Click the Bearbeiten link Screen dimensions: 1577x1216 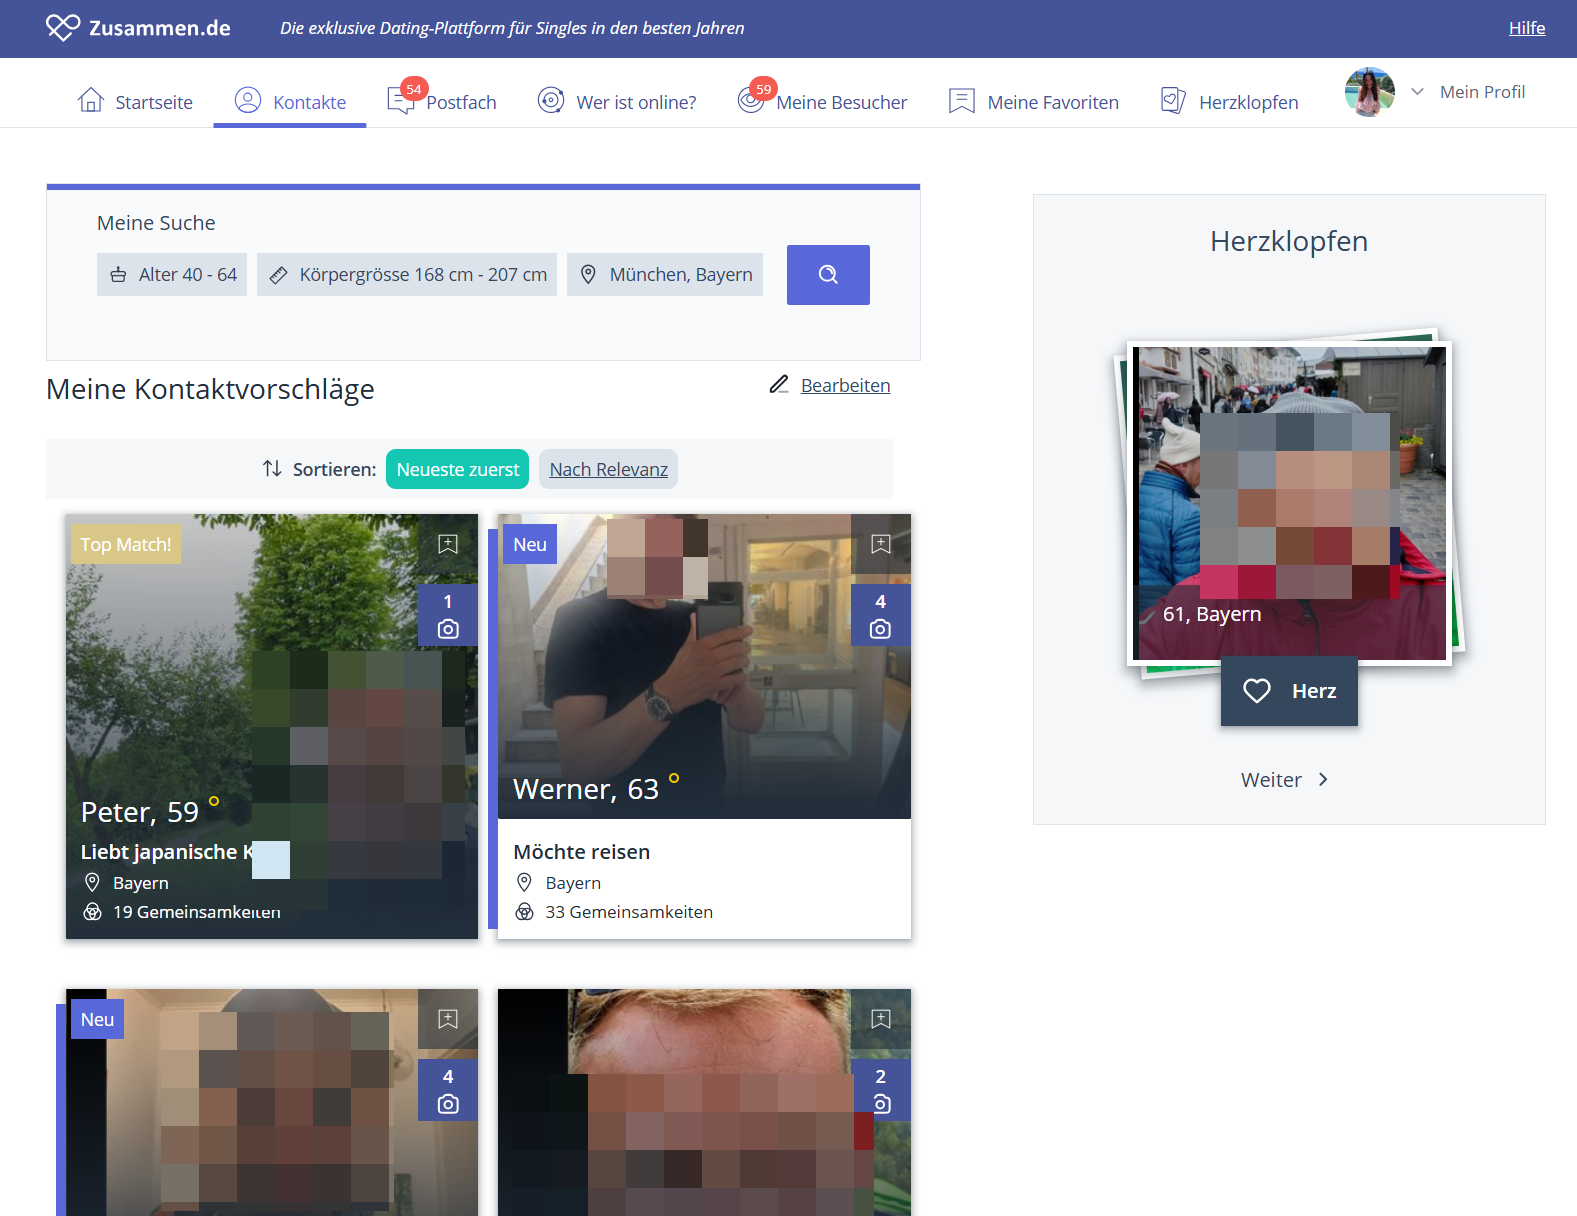846,385
